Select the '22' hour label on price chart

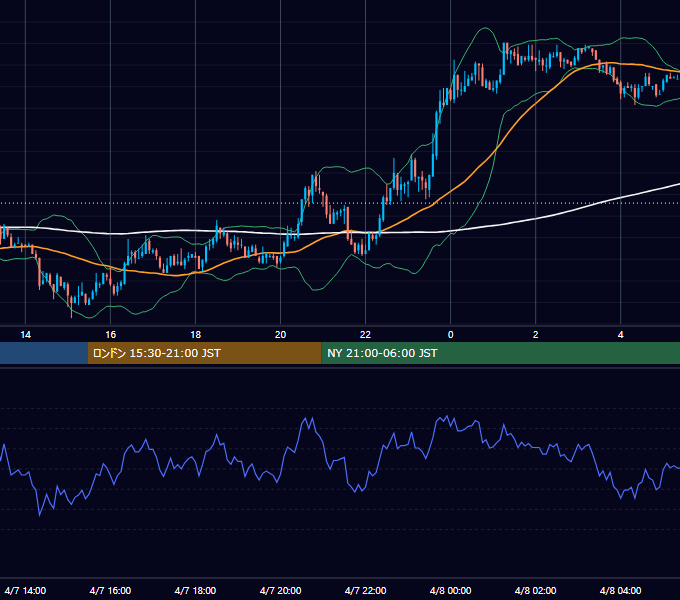pyautogui.click(x=366, y=335)
